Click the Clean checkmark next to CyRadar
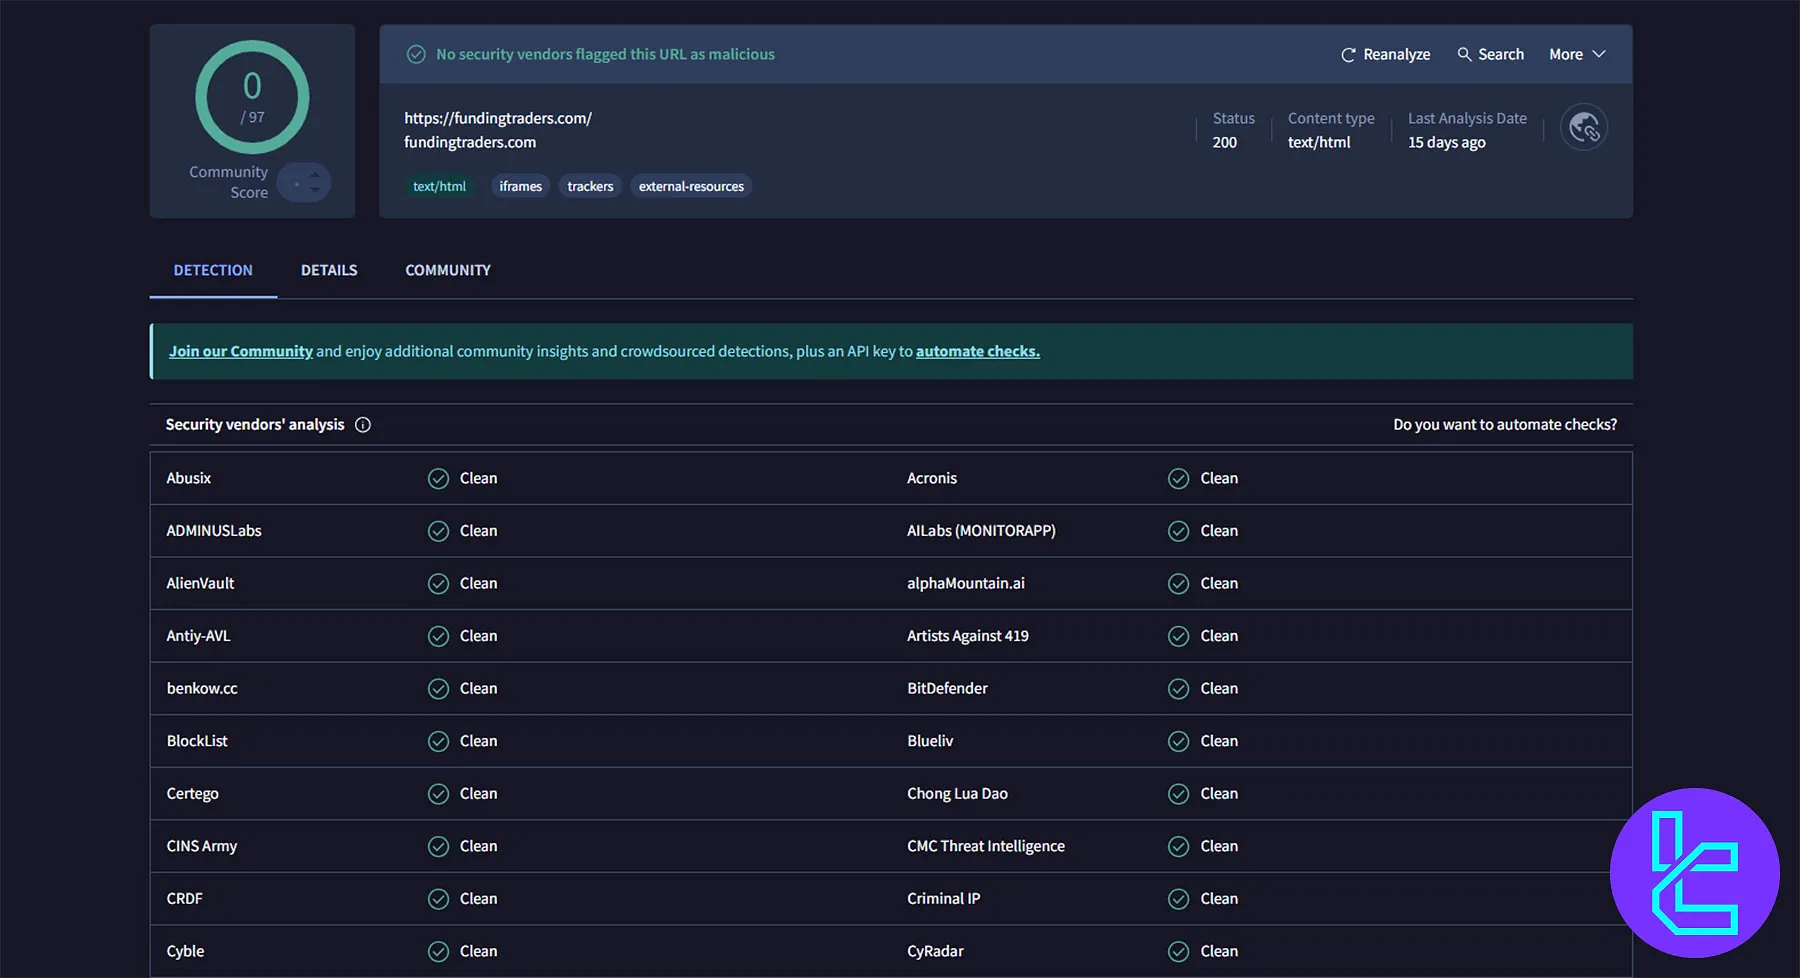Viewport: 1800px width, 978px height. click(x=1178, y=951)
